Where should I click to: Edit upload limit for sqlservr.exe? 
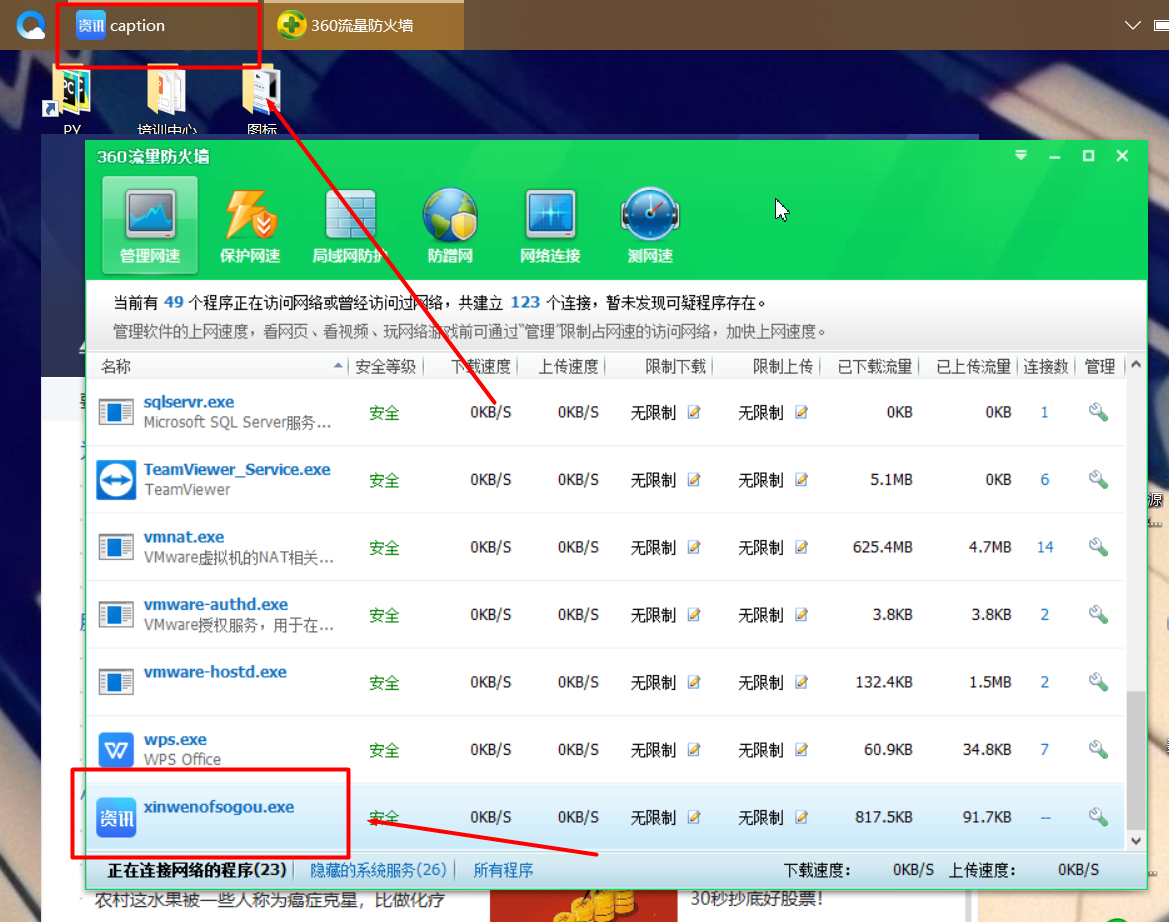[801, 412]
